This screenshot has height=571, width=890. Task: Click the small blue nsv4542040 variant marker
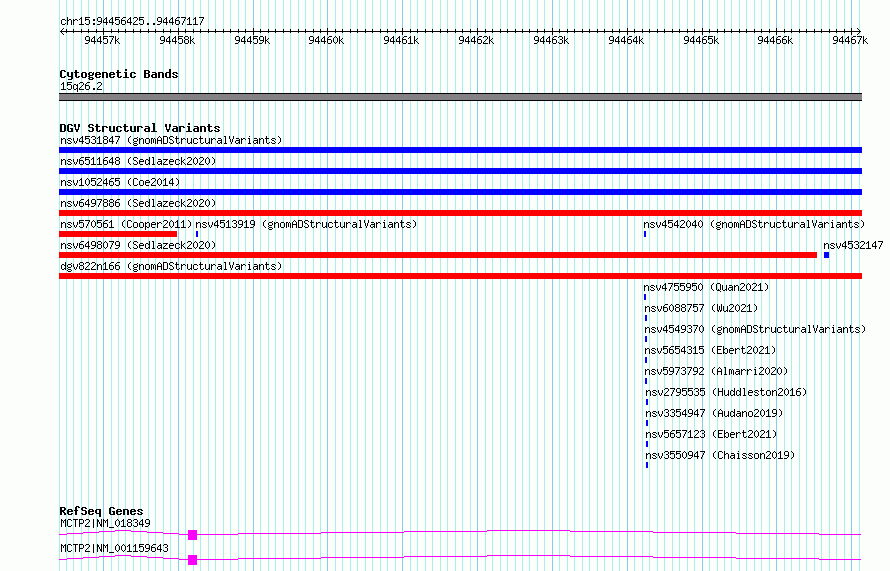[645, 234]
